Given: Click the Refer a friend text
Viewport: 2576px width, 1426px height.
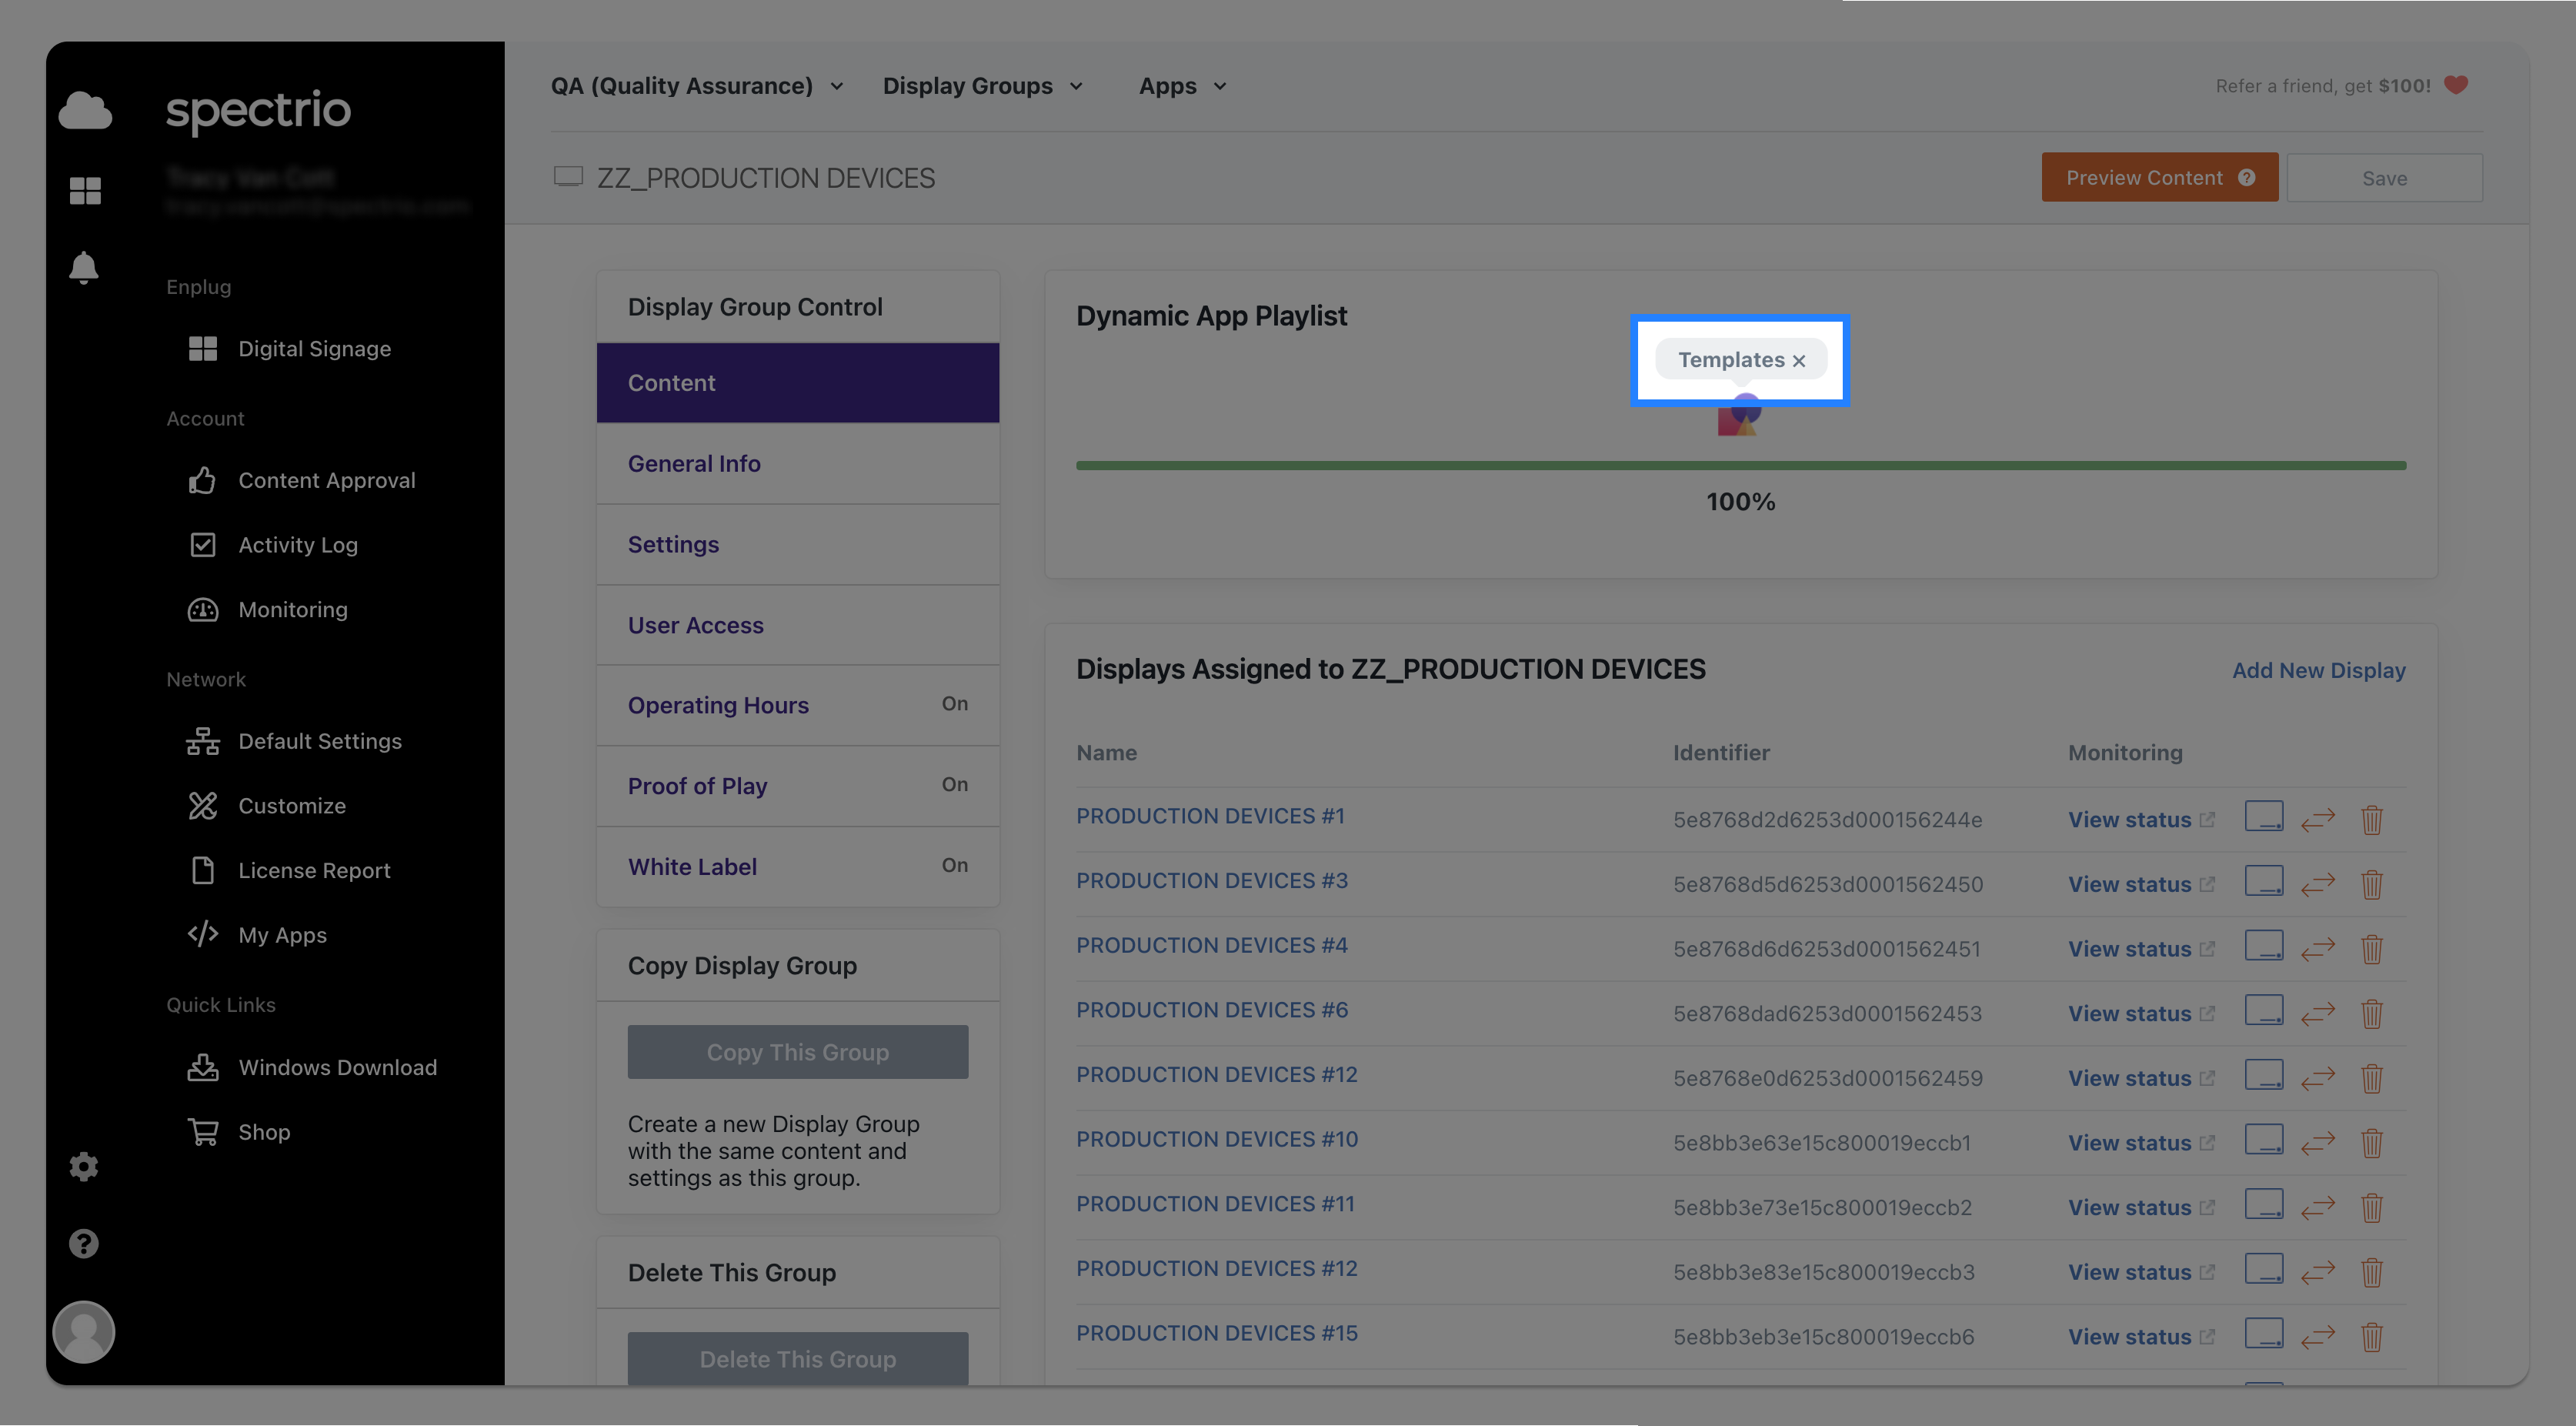Looking at the screenshot, I should (2322, 86).
